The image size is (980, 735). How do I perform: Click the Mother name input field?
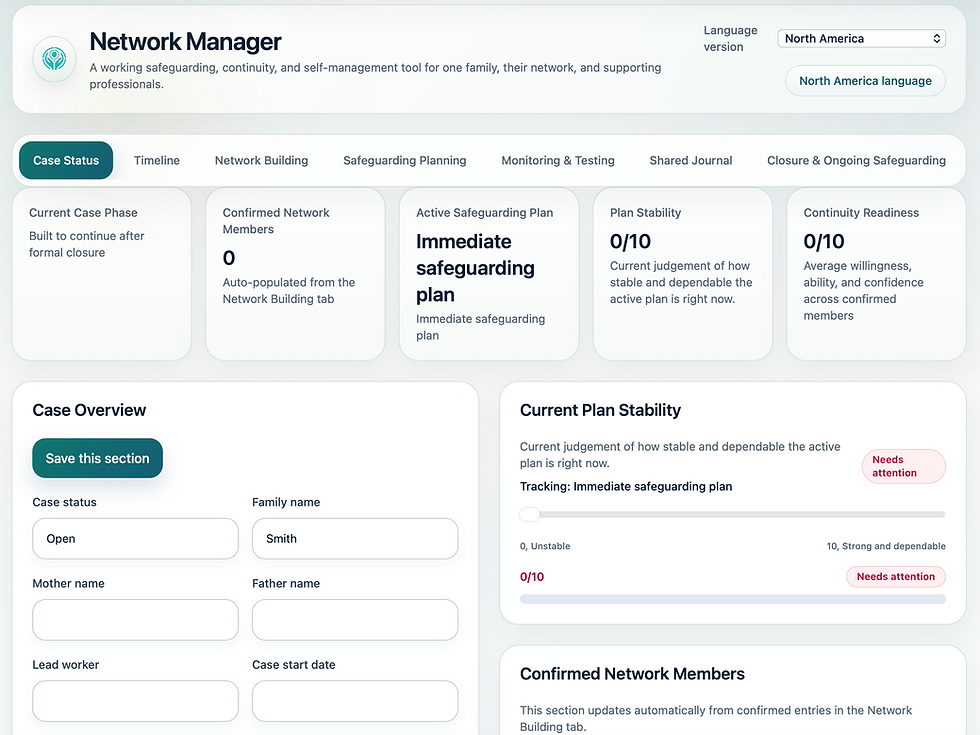tap(135, 619)
